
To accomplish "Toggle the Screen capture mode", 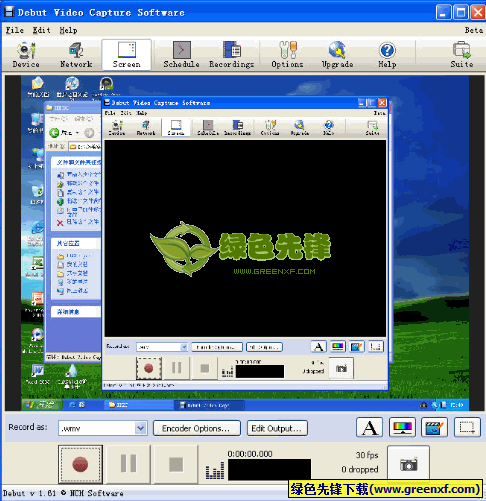I will tap(127, 55).
